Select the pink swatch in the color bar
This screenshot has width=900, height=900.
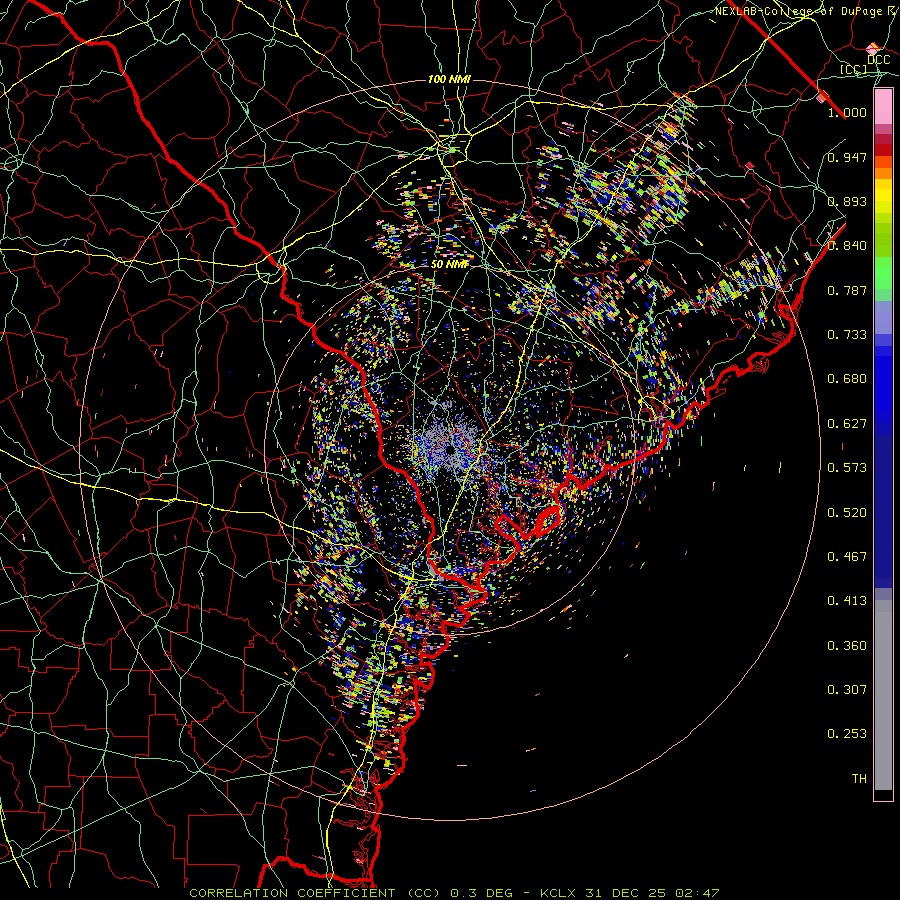click(883, 107)
